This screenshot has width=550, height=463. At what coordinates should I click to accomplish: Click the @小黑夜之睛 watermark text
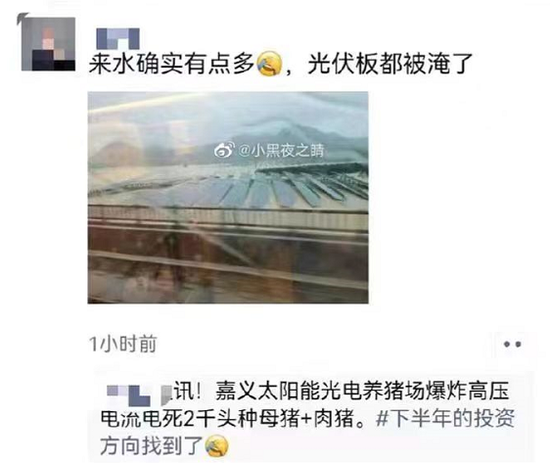[281, 151]
